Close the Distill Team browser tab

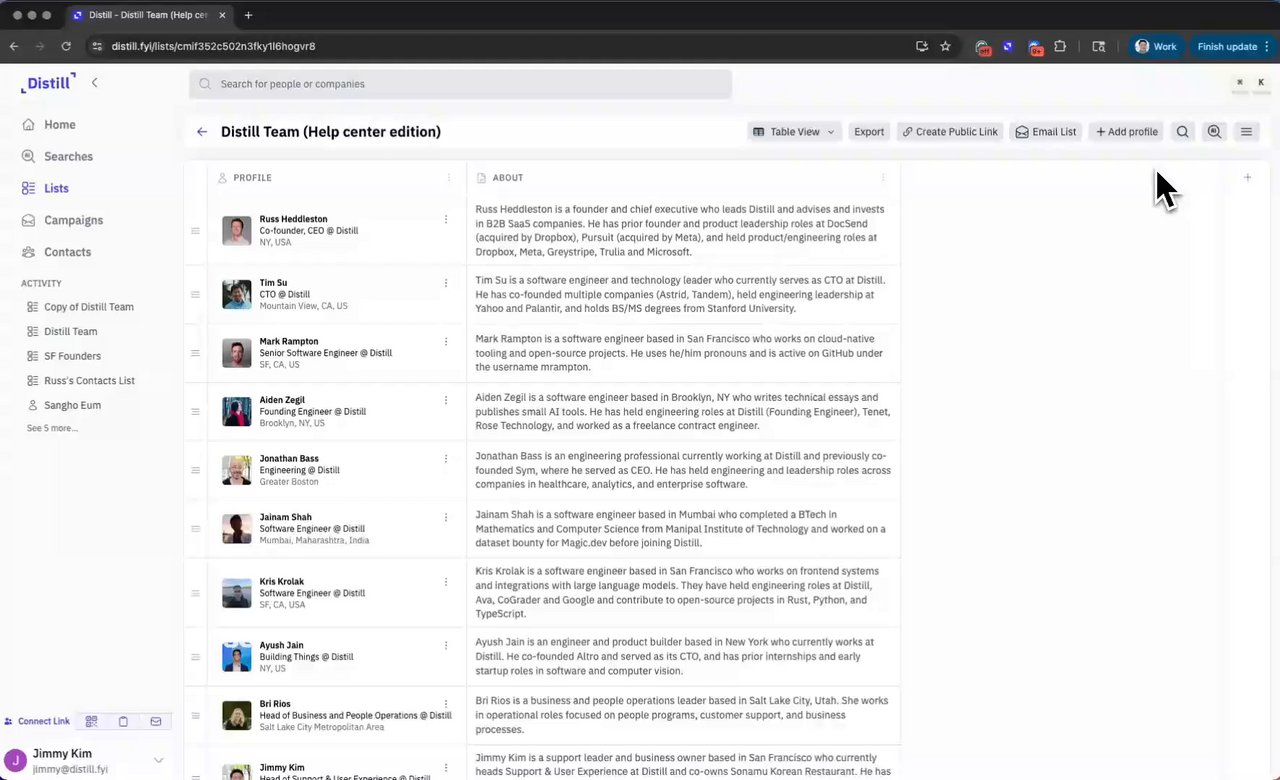pos(222,15)
